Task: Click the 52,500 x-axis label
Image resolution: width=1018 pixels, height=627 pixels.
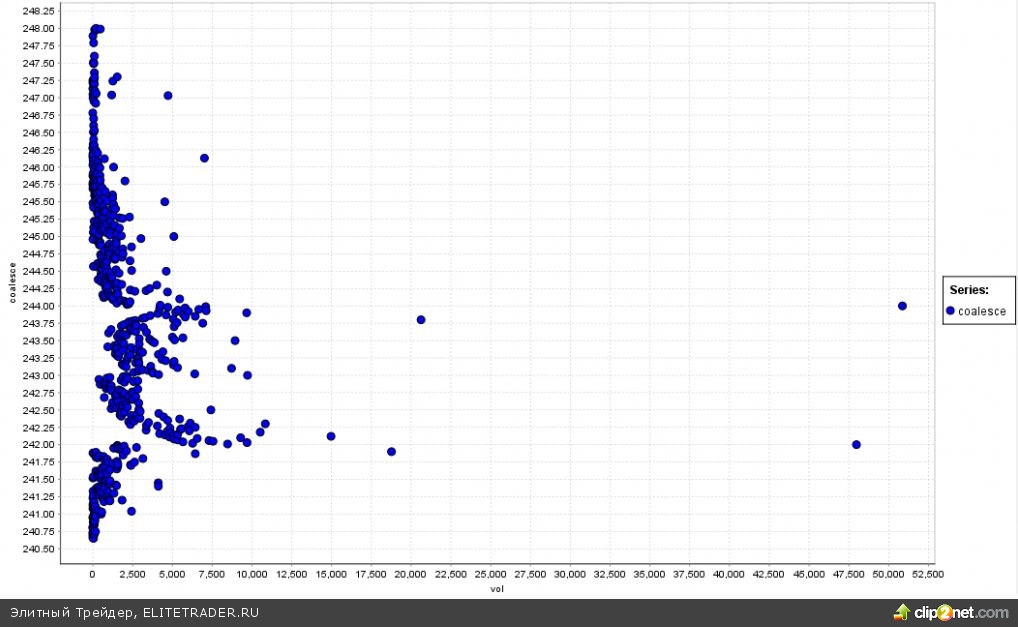Action: point(928,574)
